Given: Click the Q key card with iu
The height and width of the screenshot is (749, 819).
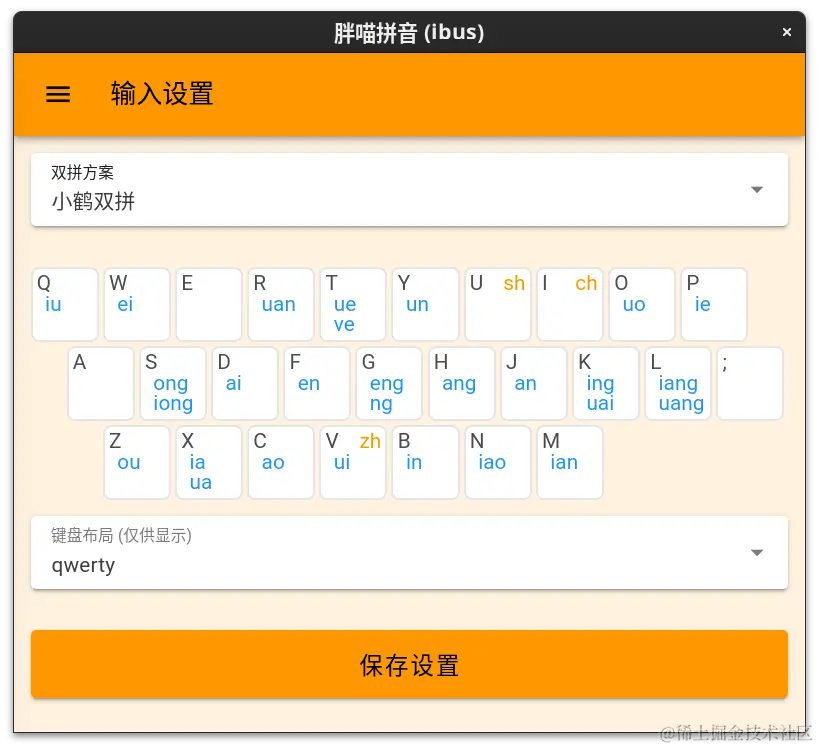Looking at the screenshot, I should click(65, 305).
